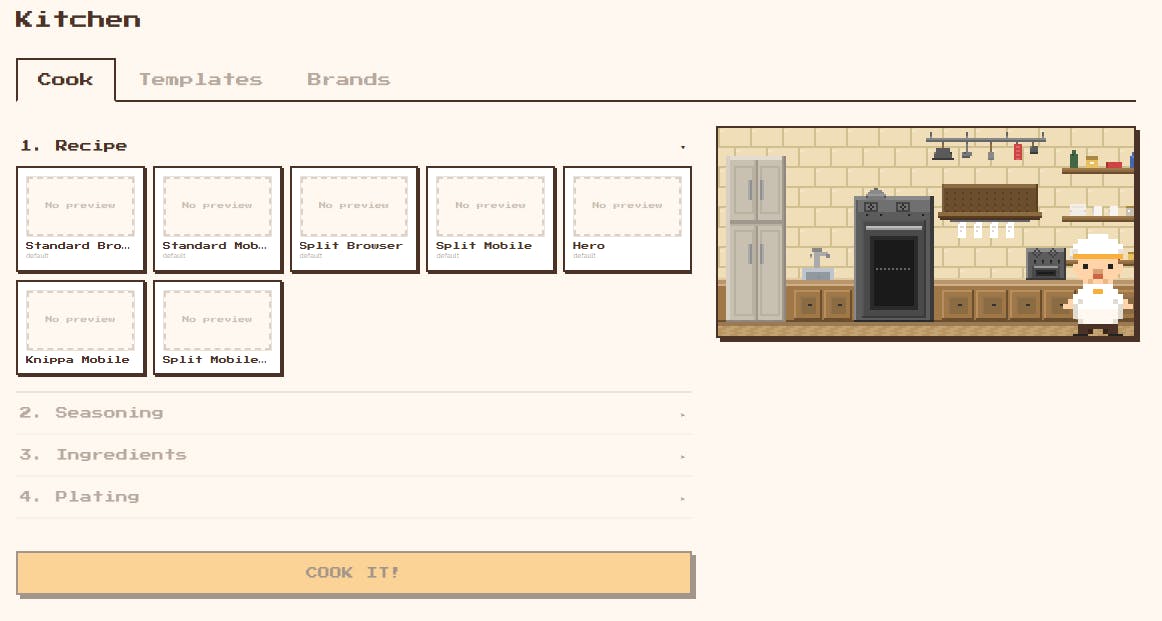Click the COOK IT! button

tap(354, 573)
